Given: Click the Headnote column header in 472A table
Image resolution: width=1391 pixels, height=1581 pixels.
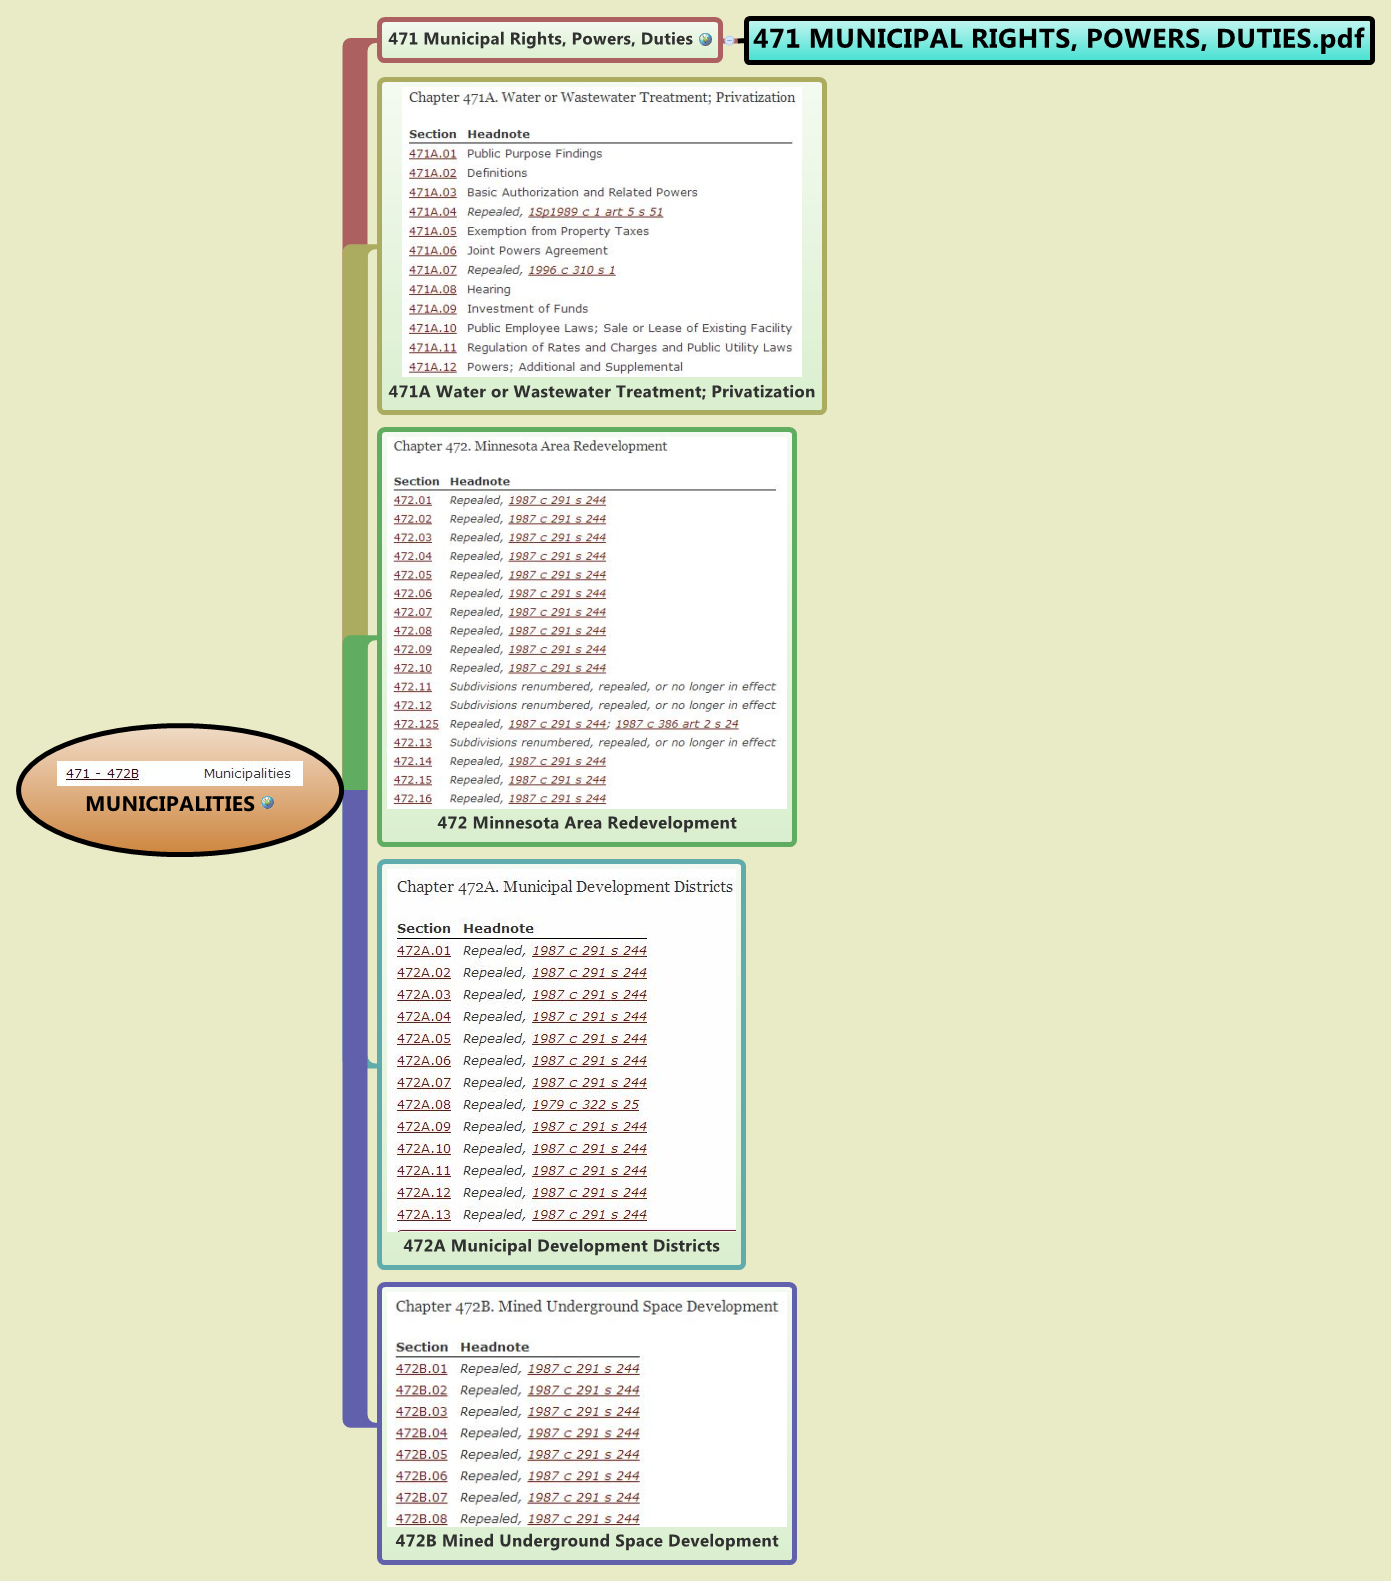Looking at the screenshot, I should click(x=498, y=929).
